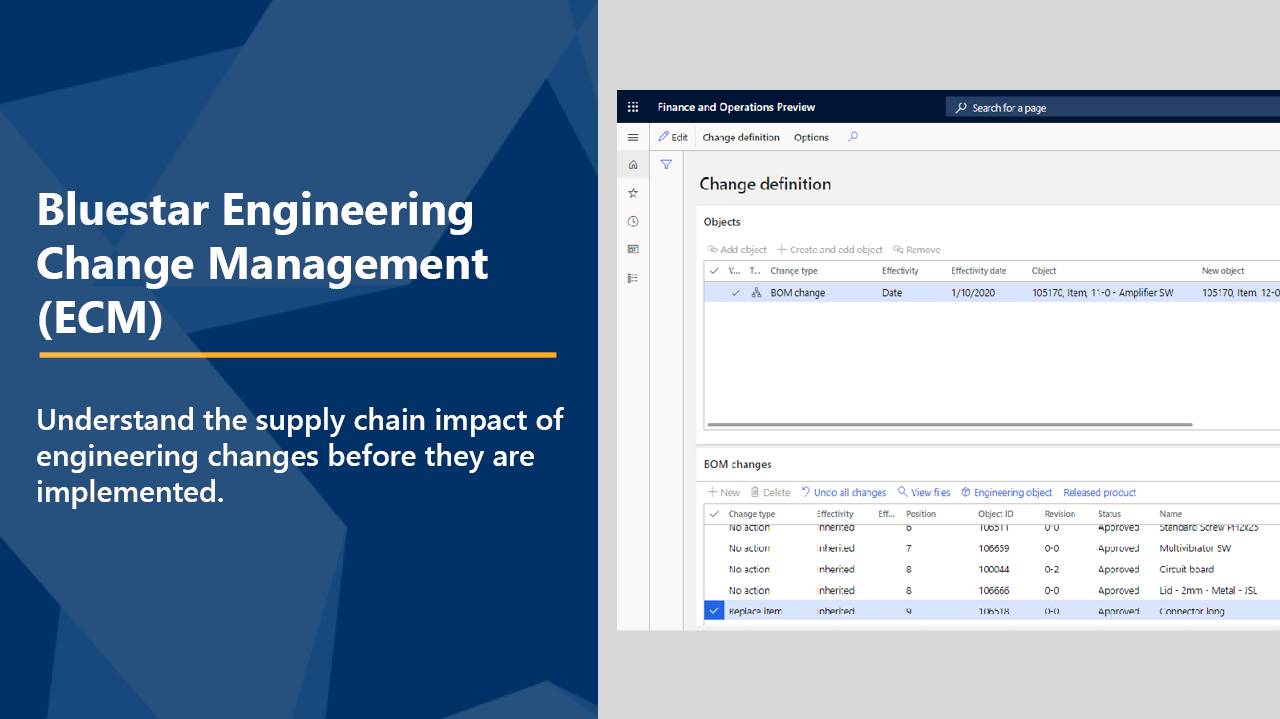Toggle the select-all checkbox in BOM changes

click(x=713, y=513)
